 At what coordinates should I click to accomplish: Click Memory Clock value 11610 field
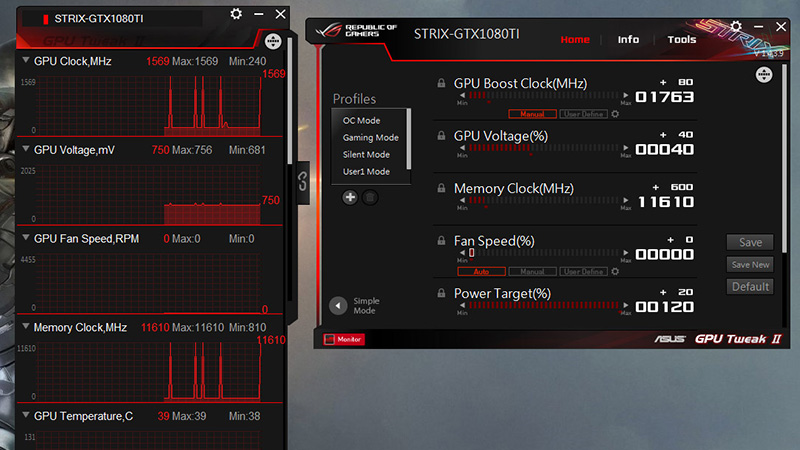click(666, 202)
